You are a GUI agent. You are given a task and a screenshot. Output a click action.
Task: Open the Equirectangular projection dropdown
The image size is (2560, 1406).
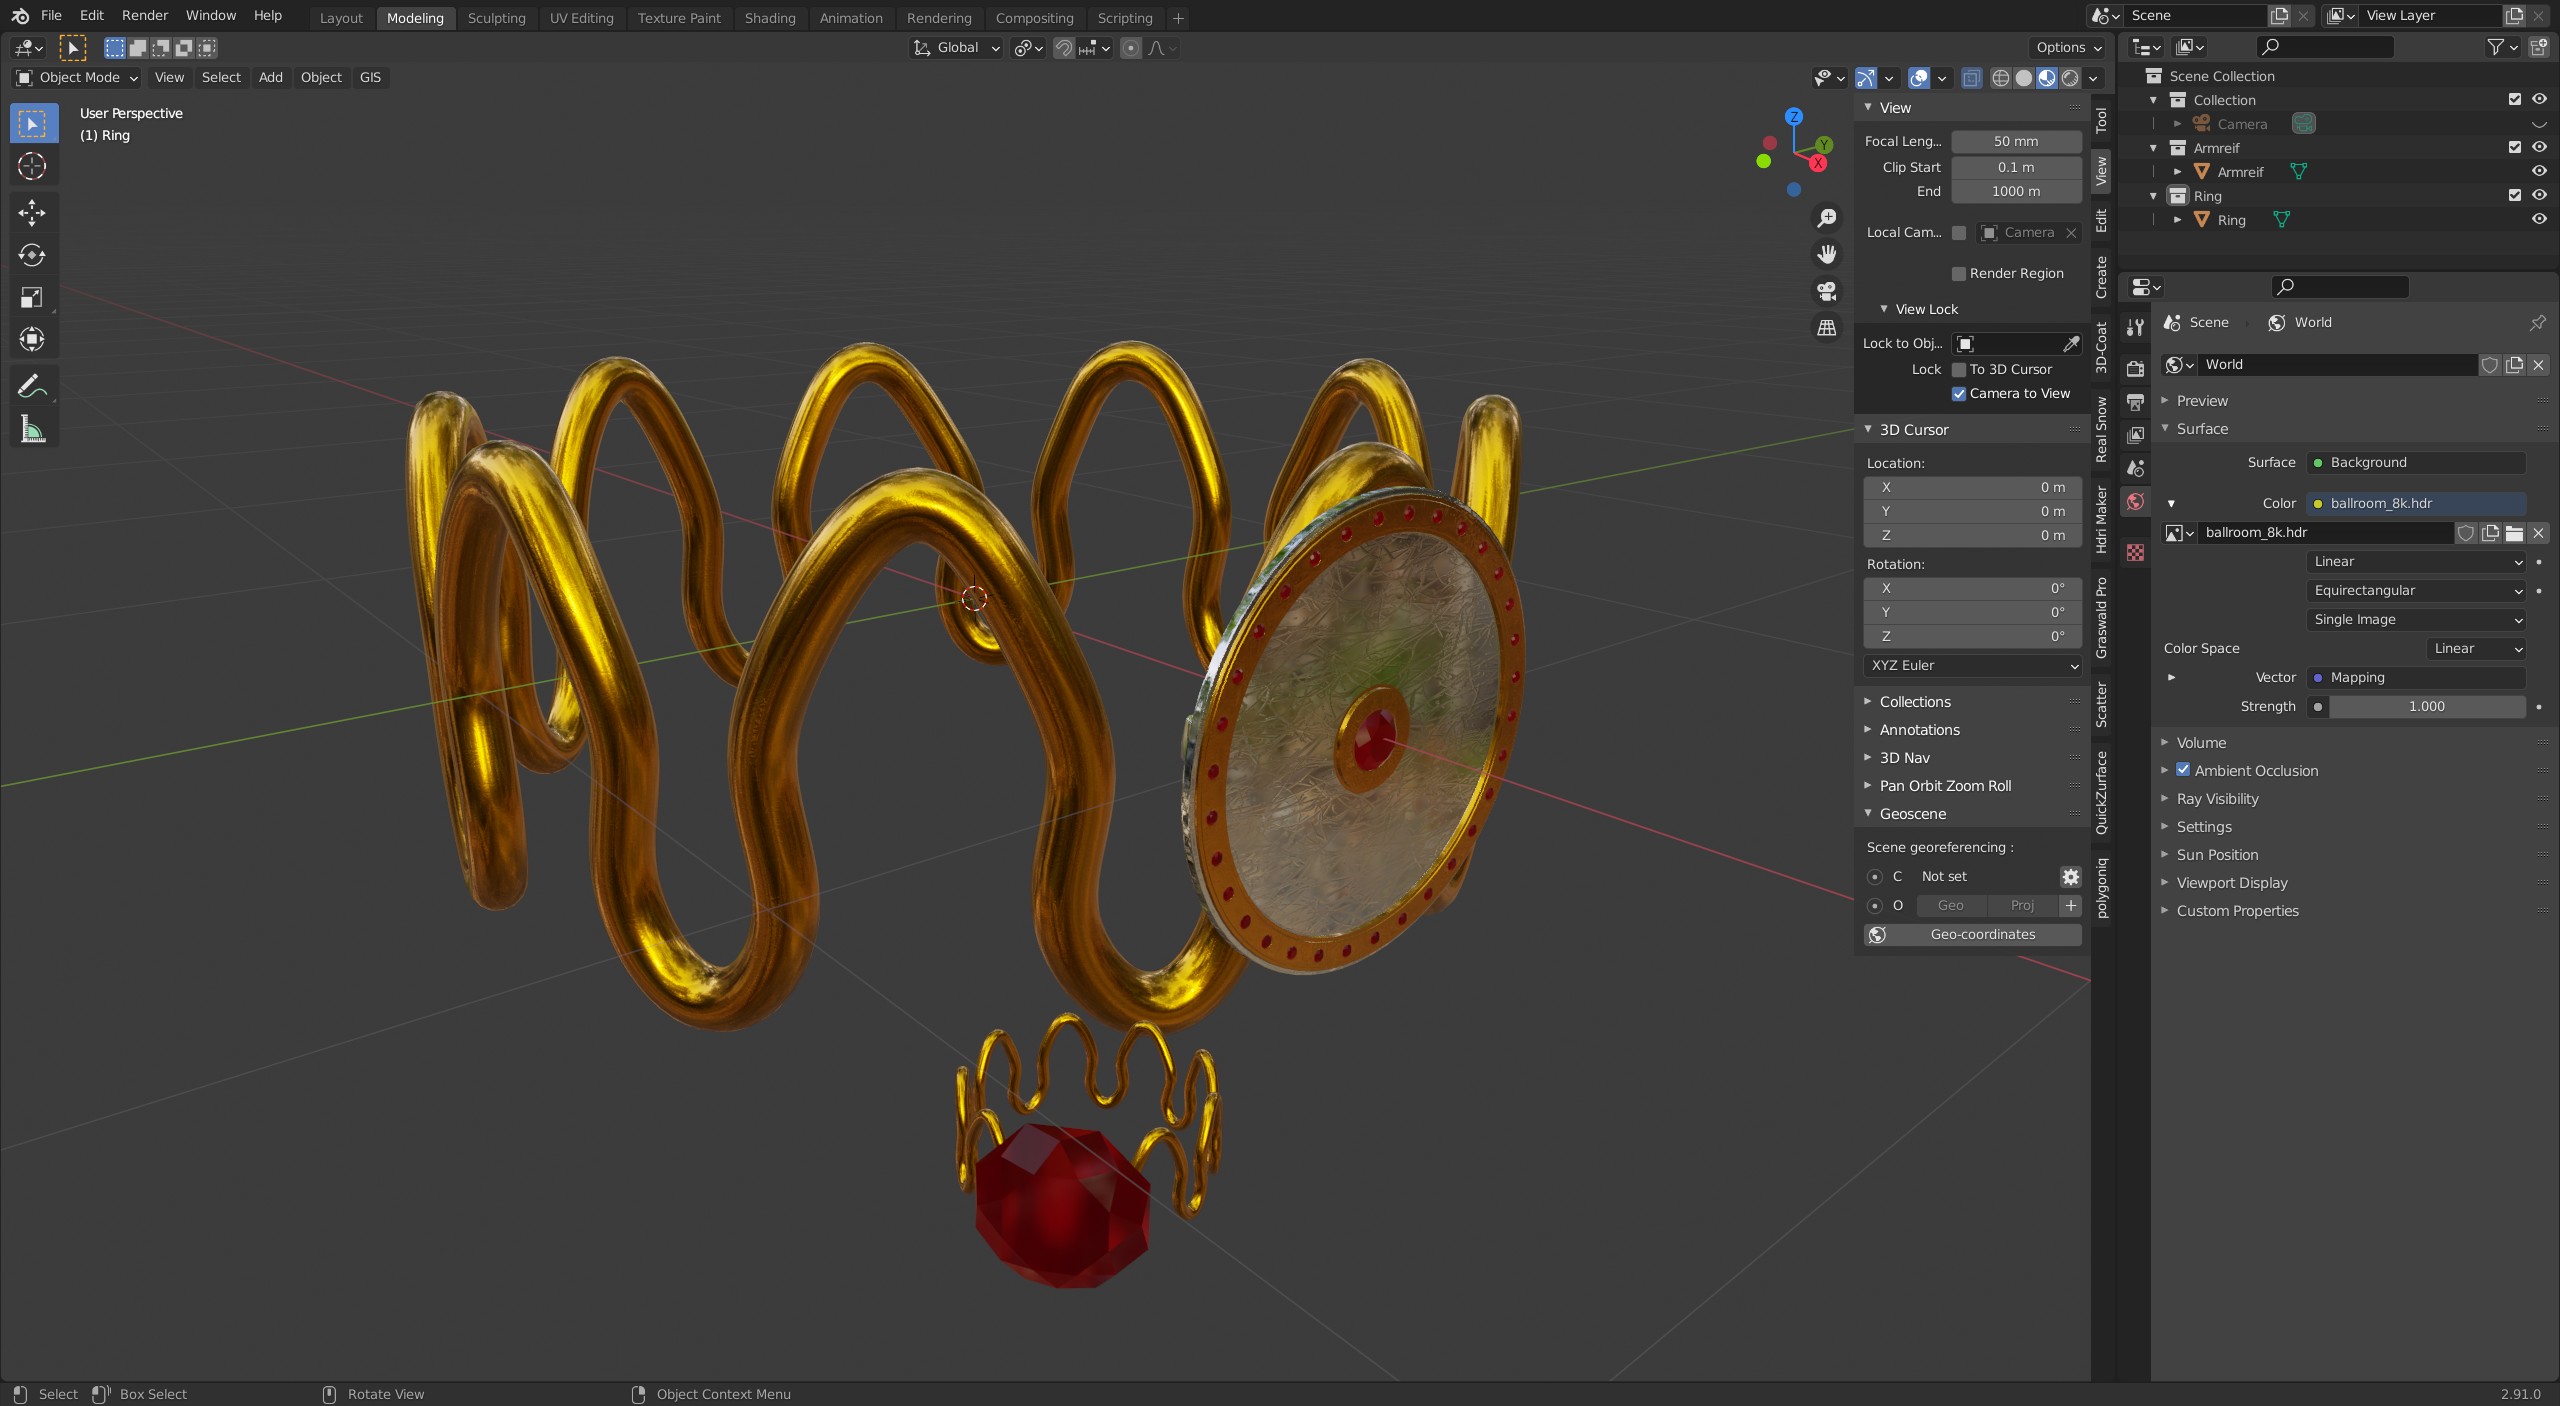click(2416, 591)
